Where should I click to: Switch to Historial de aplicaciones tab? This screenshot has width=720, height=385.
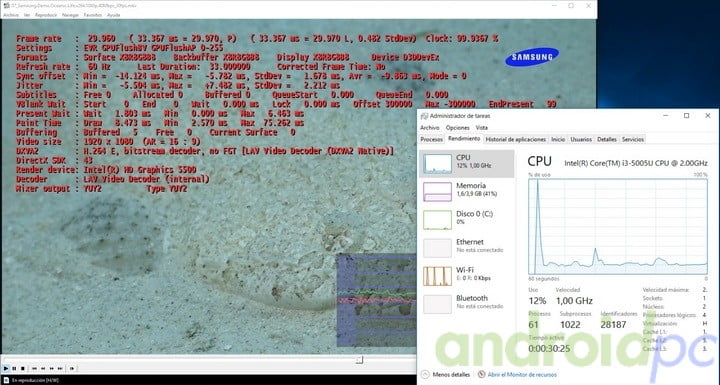[516, 139]
